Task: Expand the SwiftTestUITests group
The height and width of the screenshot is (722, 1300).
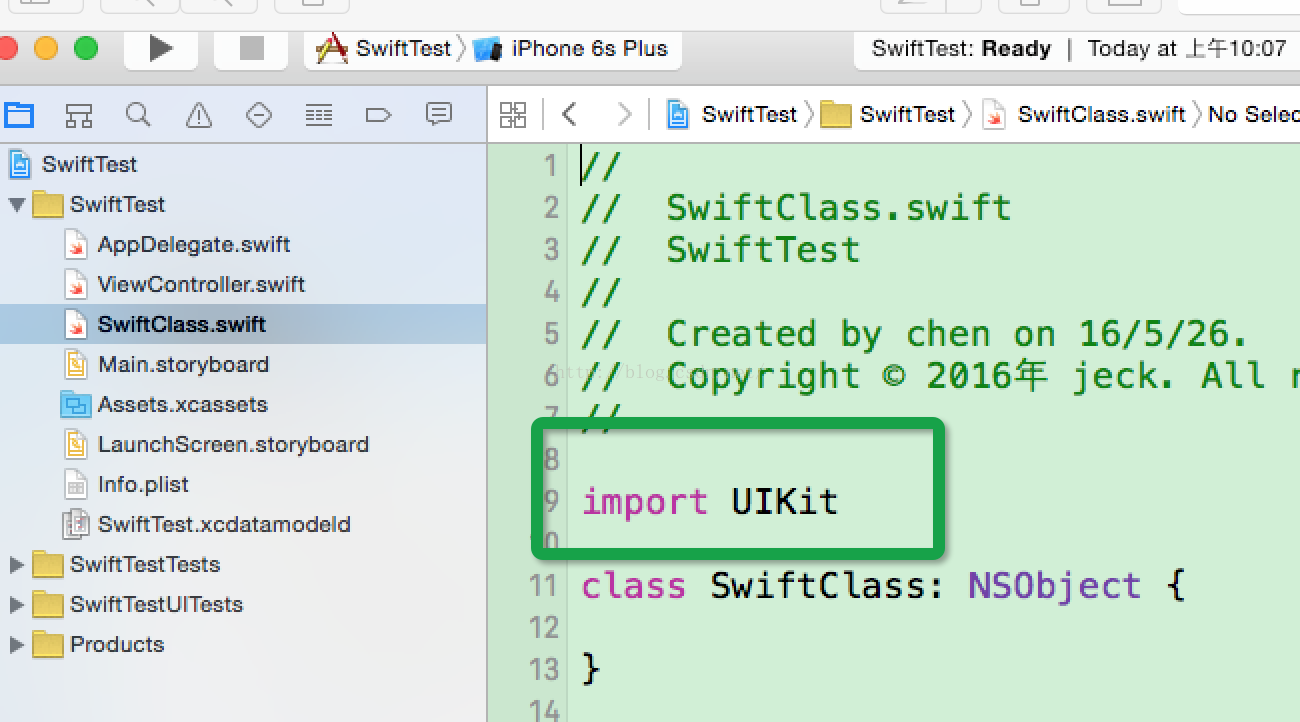Action: tap(16, 605)
